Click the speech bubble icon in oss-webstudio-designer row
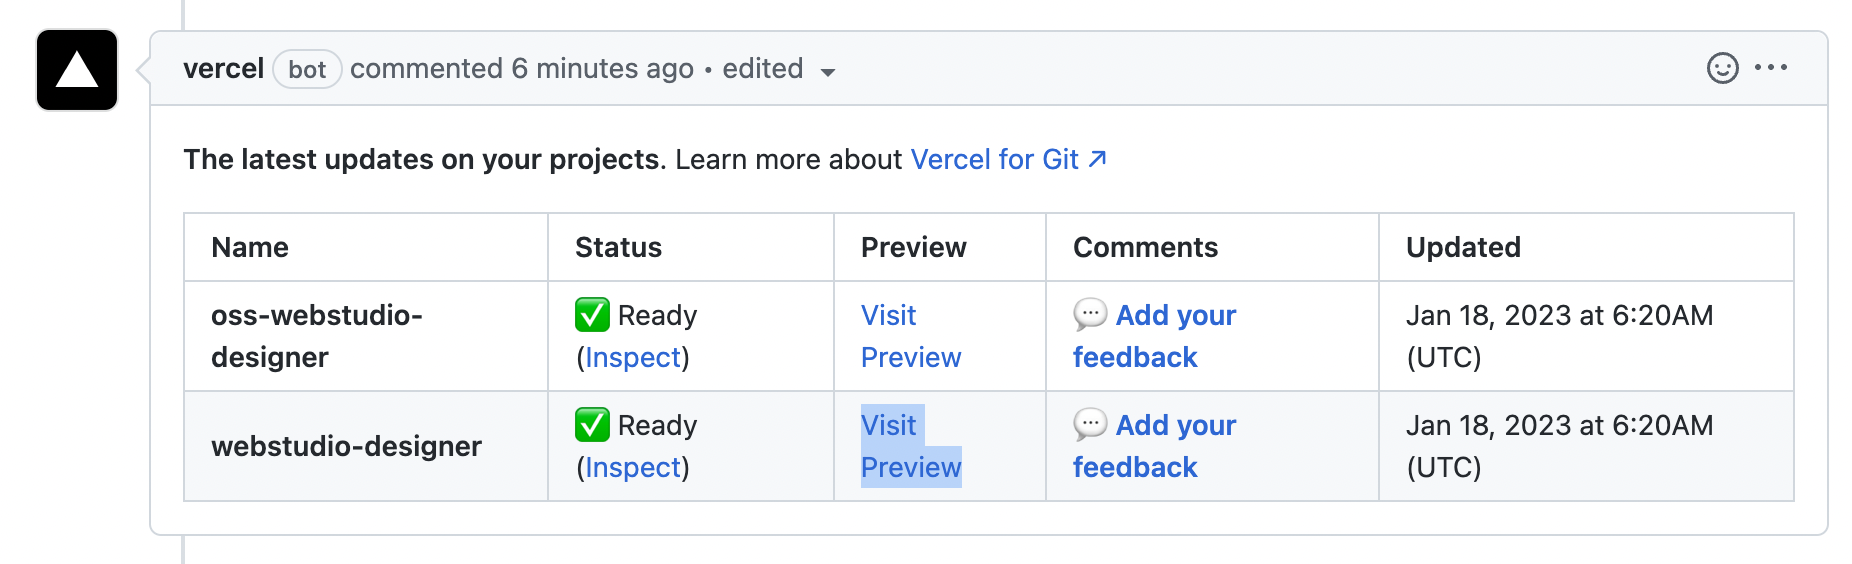 1090,314
